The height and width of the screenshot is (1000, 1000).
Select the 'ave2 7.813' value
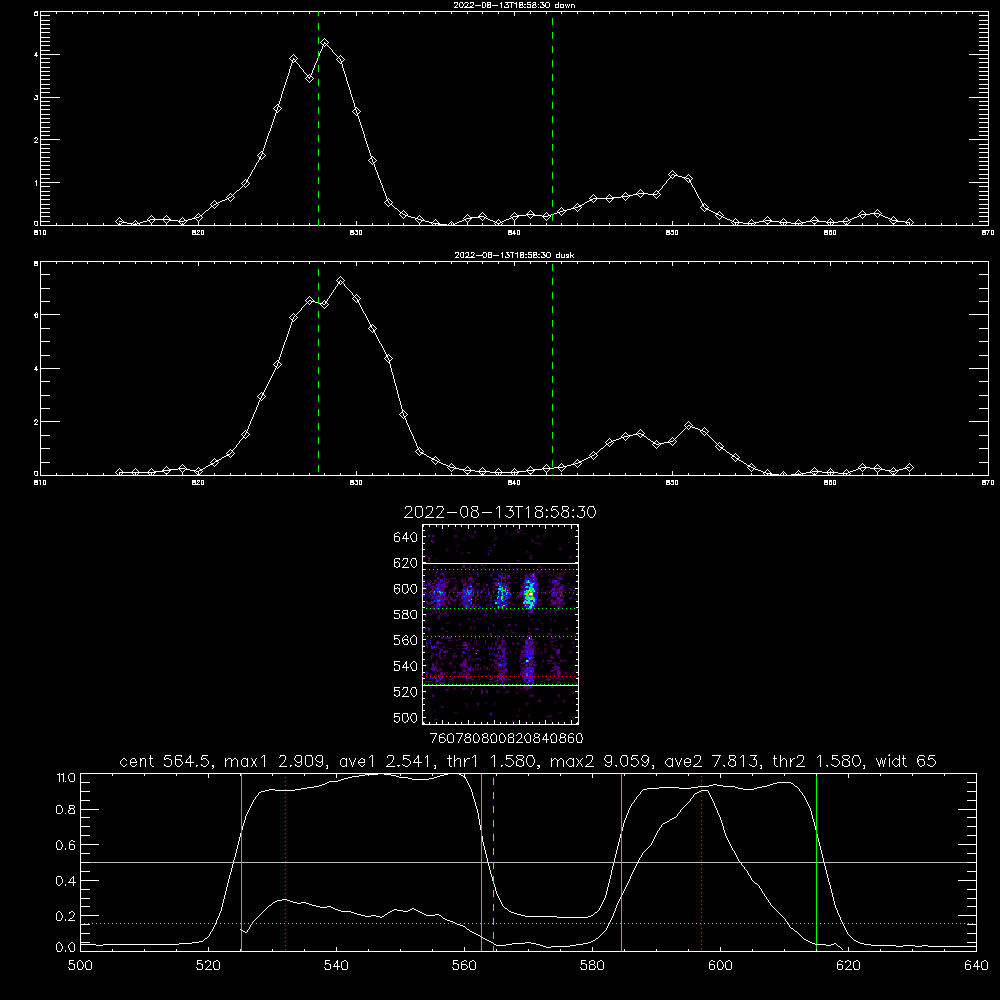tap(712, 761)
